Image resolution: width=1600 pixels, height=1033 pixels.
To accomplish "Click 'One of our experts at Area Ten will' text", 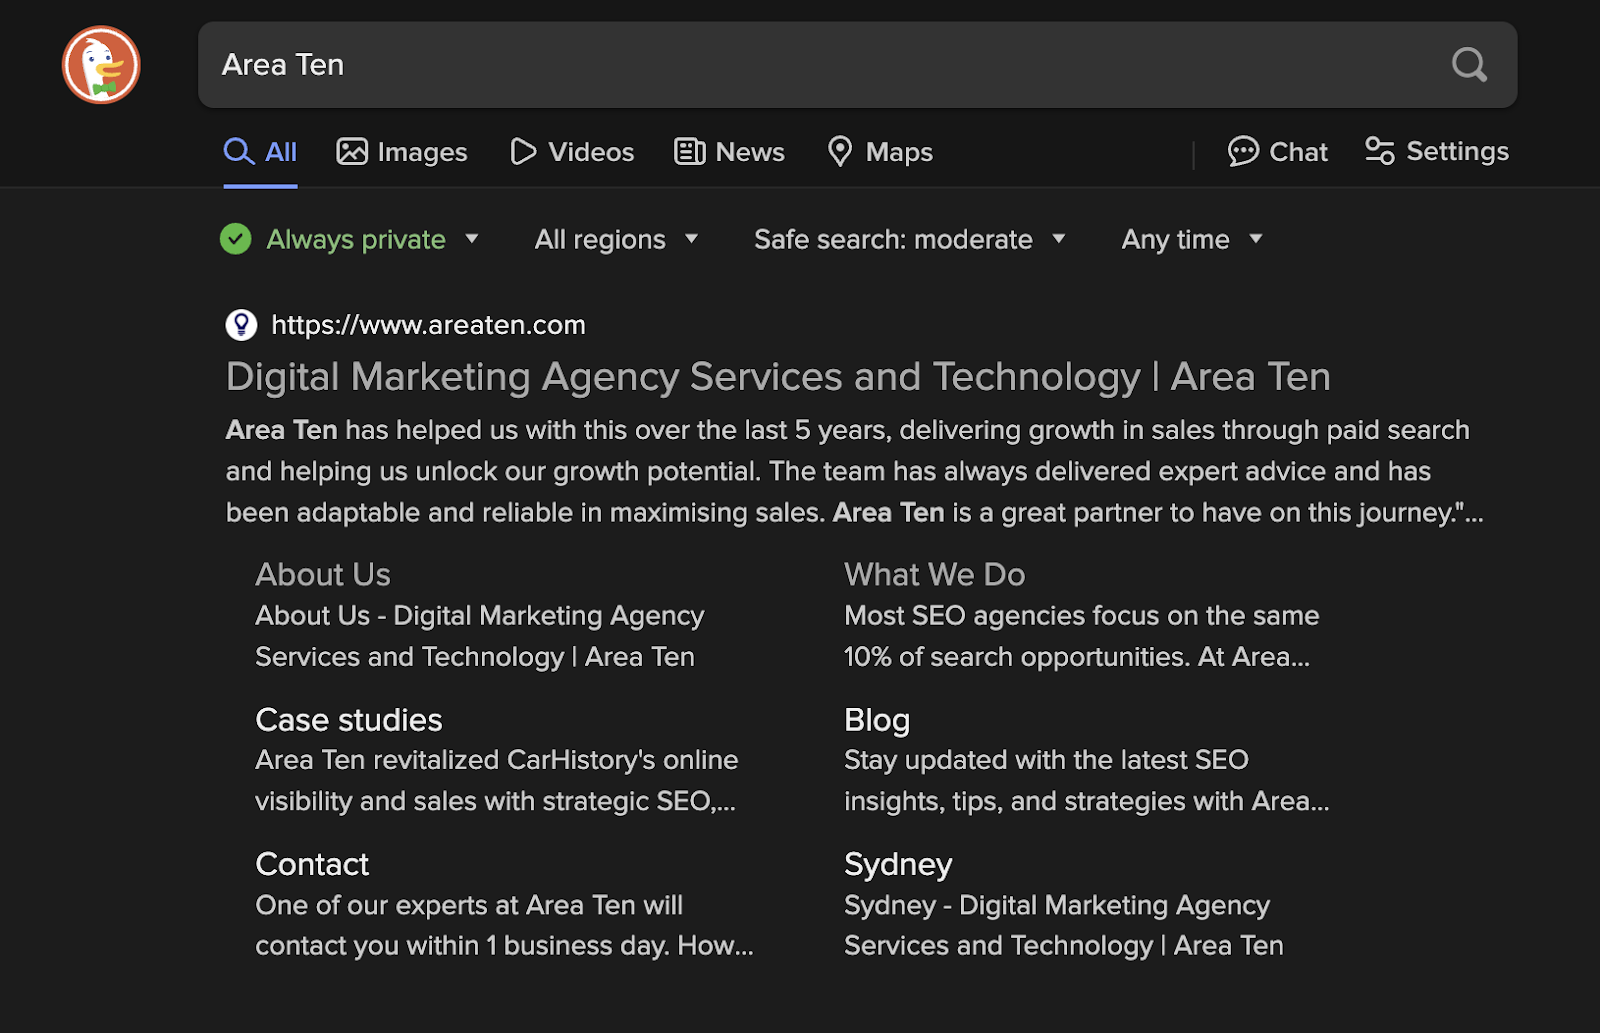I will (x=469, y=905).
